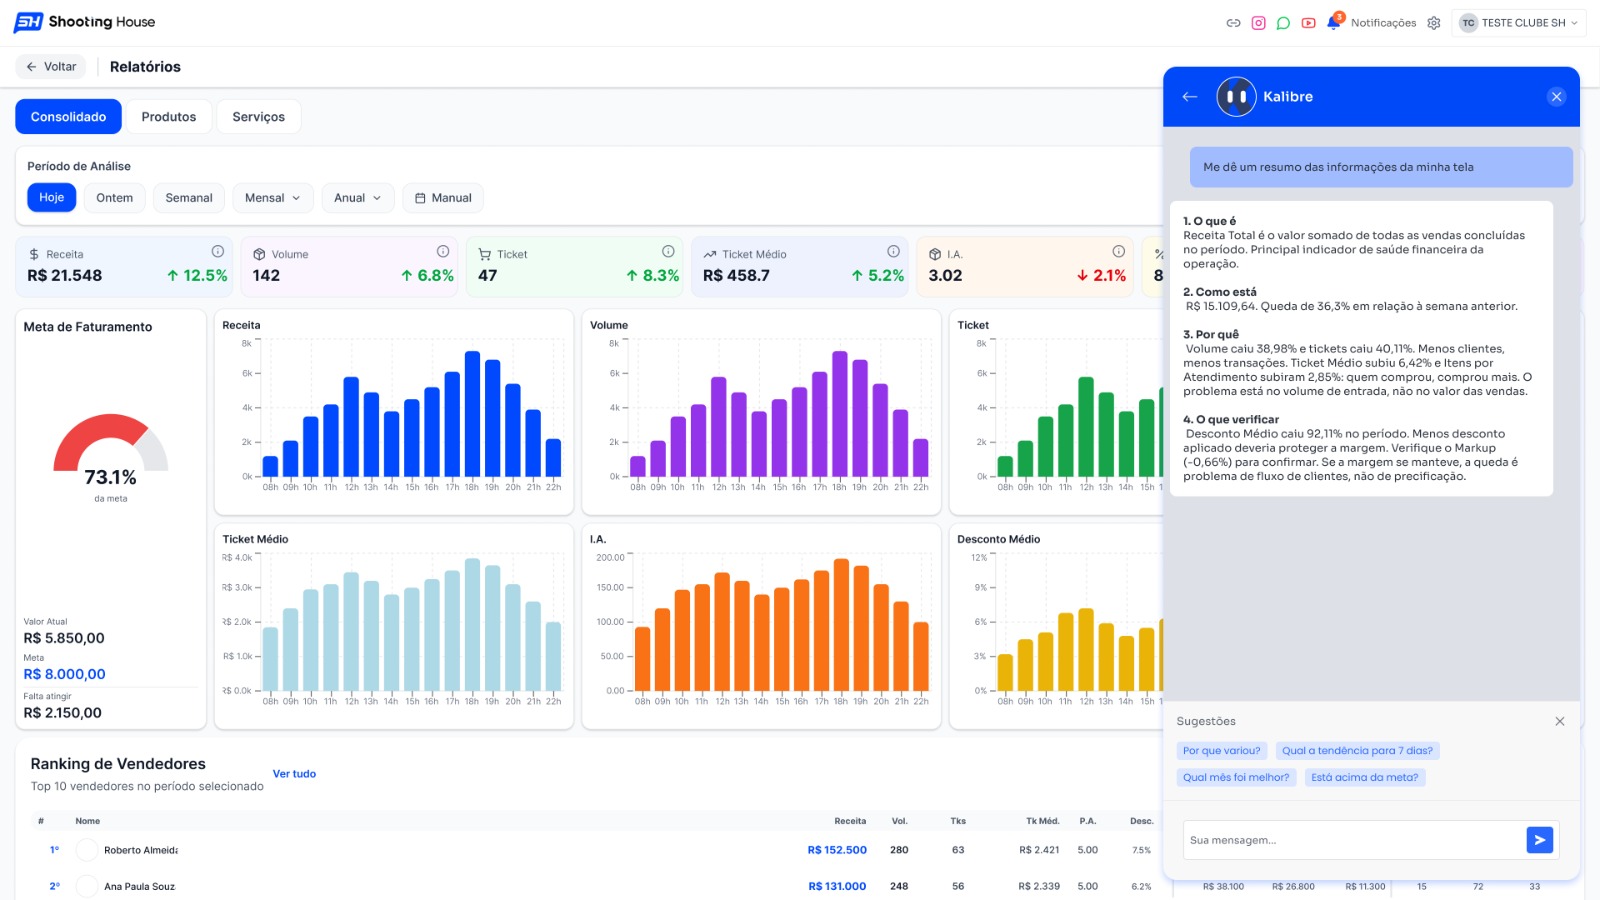Click the WhatsApp chat icon in header
Screen dimensions: 1600x900
click(1283, 23)
